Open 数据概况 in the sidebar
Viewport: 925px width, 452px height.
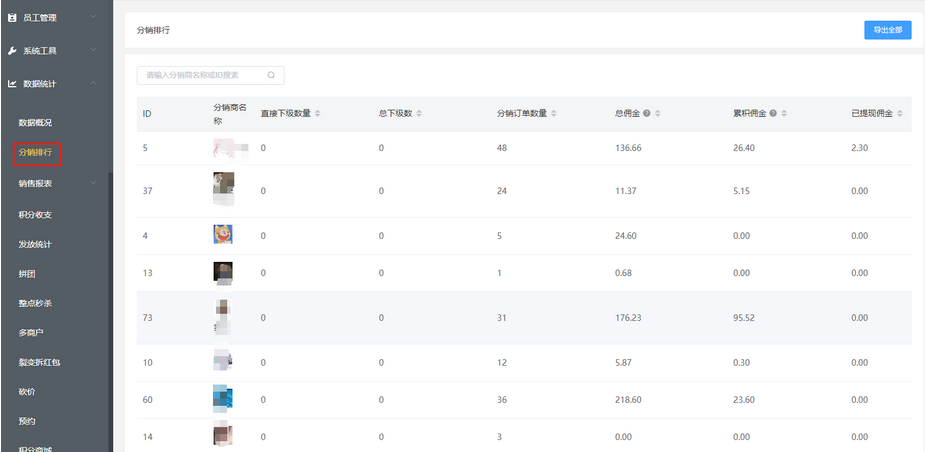[x=35, y=122]
